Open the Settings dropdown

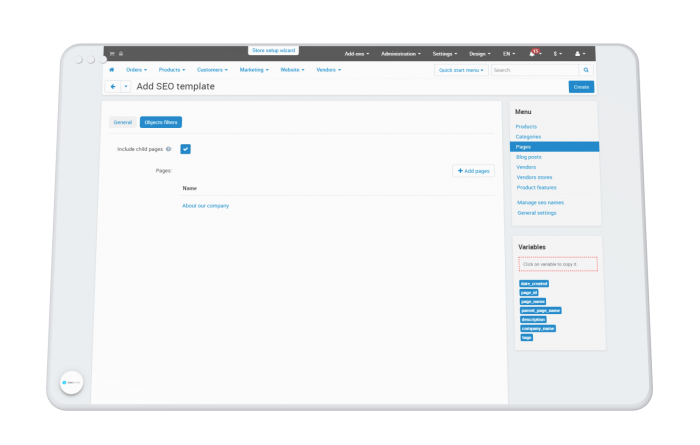pyautogui.click(x=445, y=54)
